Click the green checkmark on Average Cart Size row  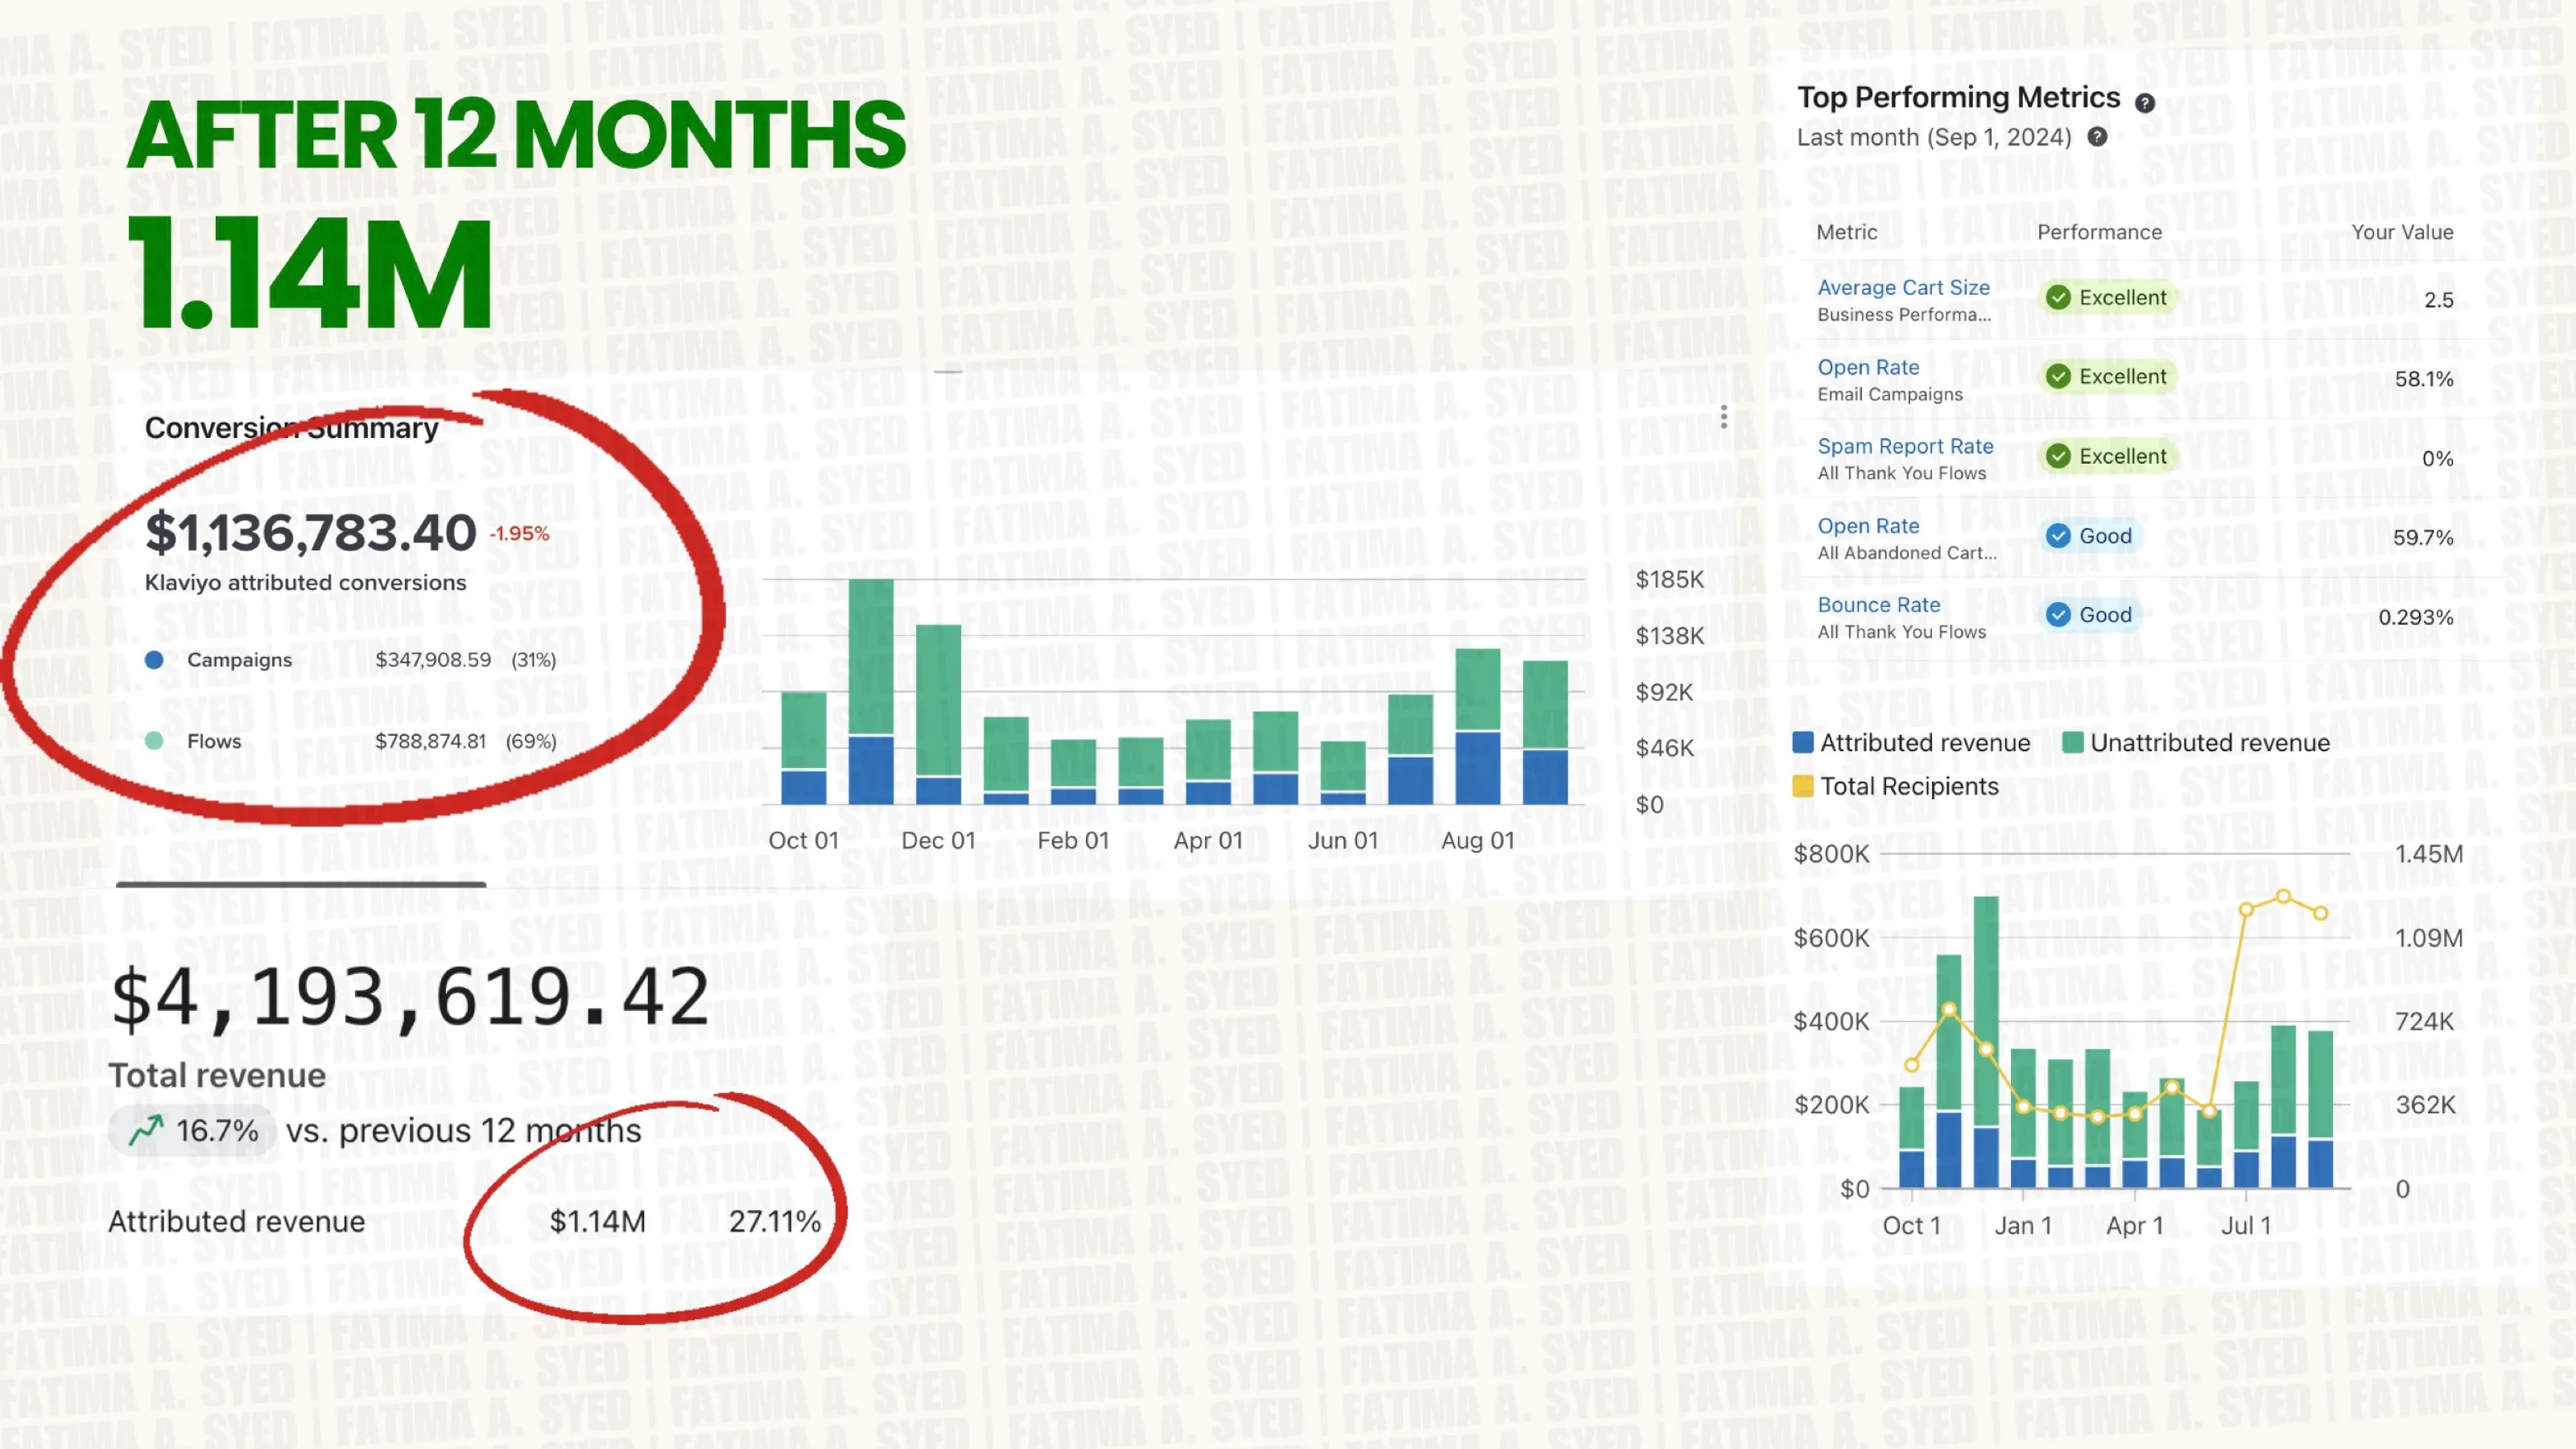pos(2058,297)
